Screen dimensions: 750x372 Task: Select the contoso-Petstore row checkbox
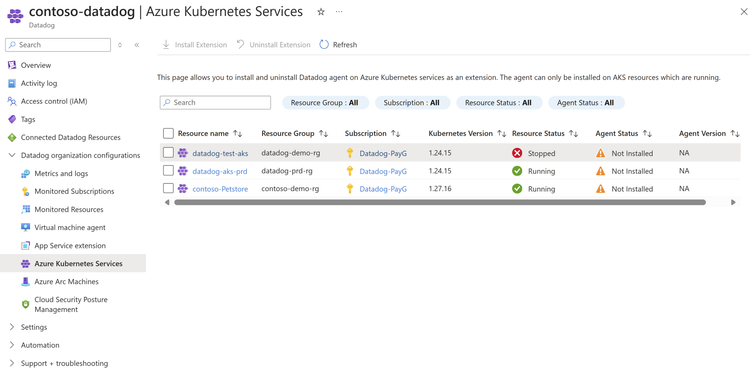pos(168,188)
